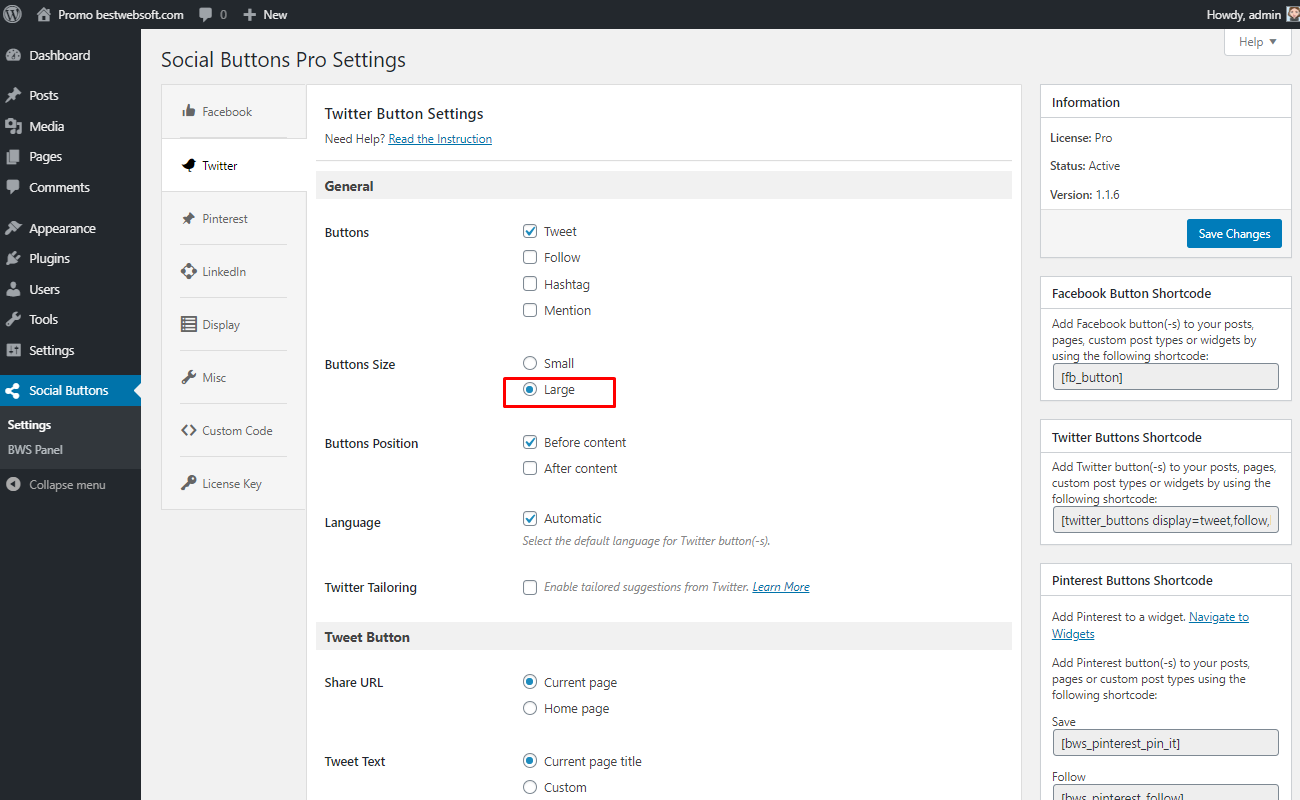The width and height of the screenshot is (1300, 800).
Task: Click the Users icon in sidebar
Action: click(13, 289)
